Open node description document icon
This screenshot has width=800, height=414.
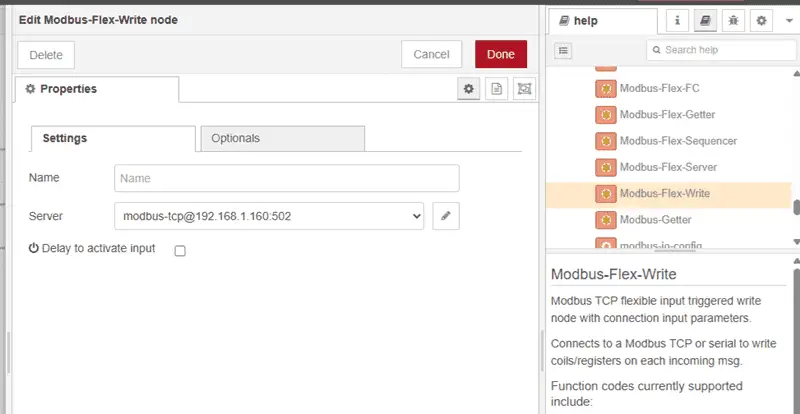click(x=496, y=89)
